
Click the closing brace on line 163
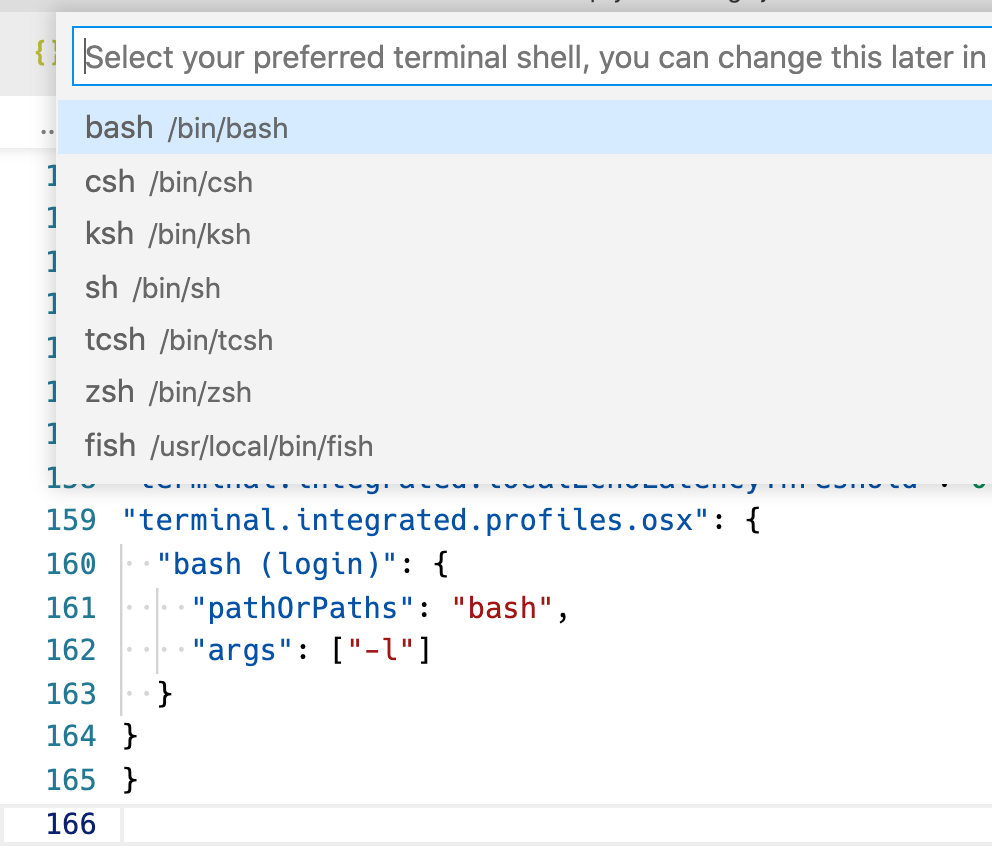(x=165, y=693)
